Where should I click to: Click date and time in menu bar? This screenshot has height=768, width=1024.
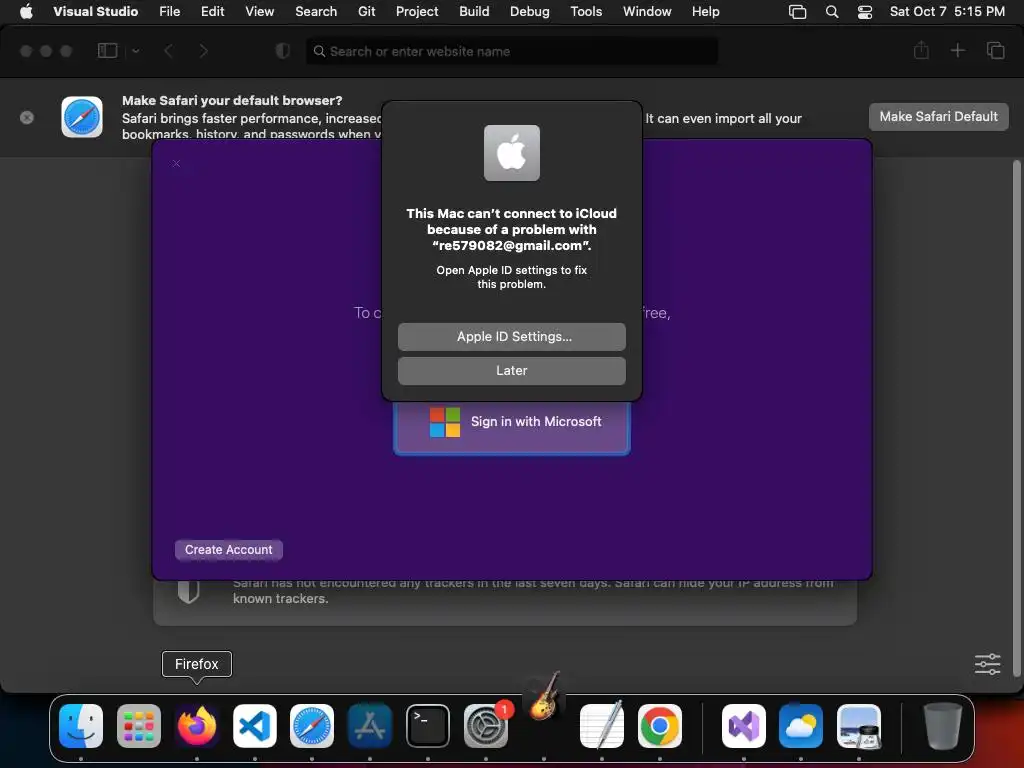[x=947, y=12]
